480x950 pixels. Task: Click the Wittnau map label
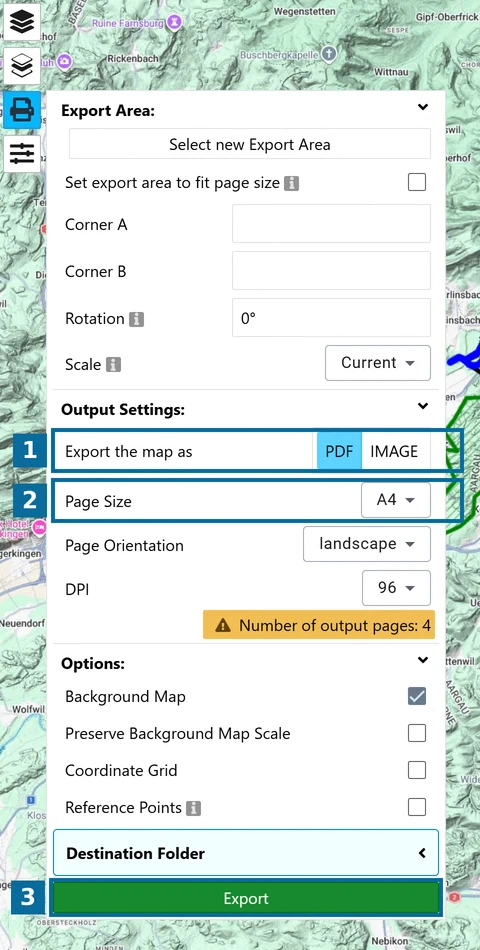(390, 71)
